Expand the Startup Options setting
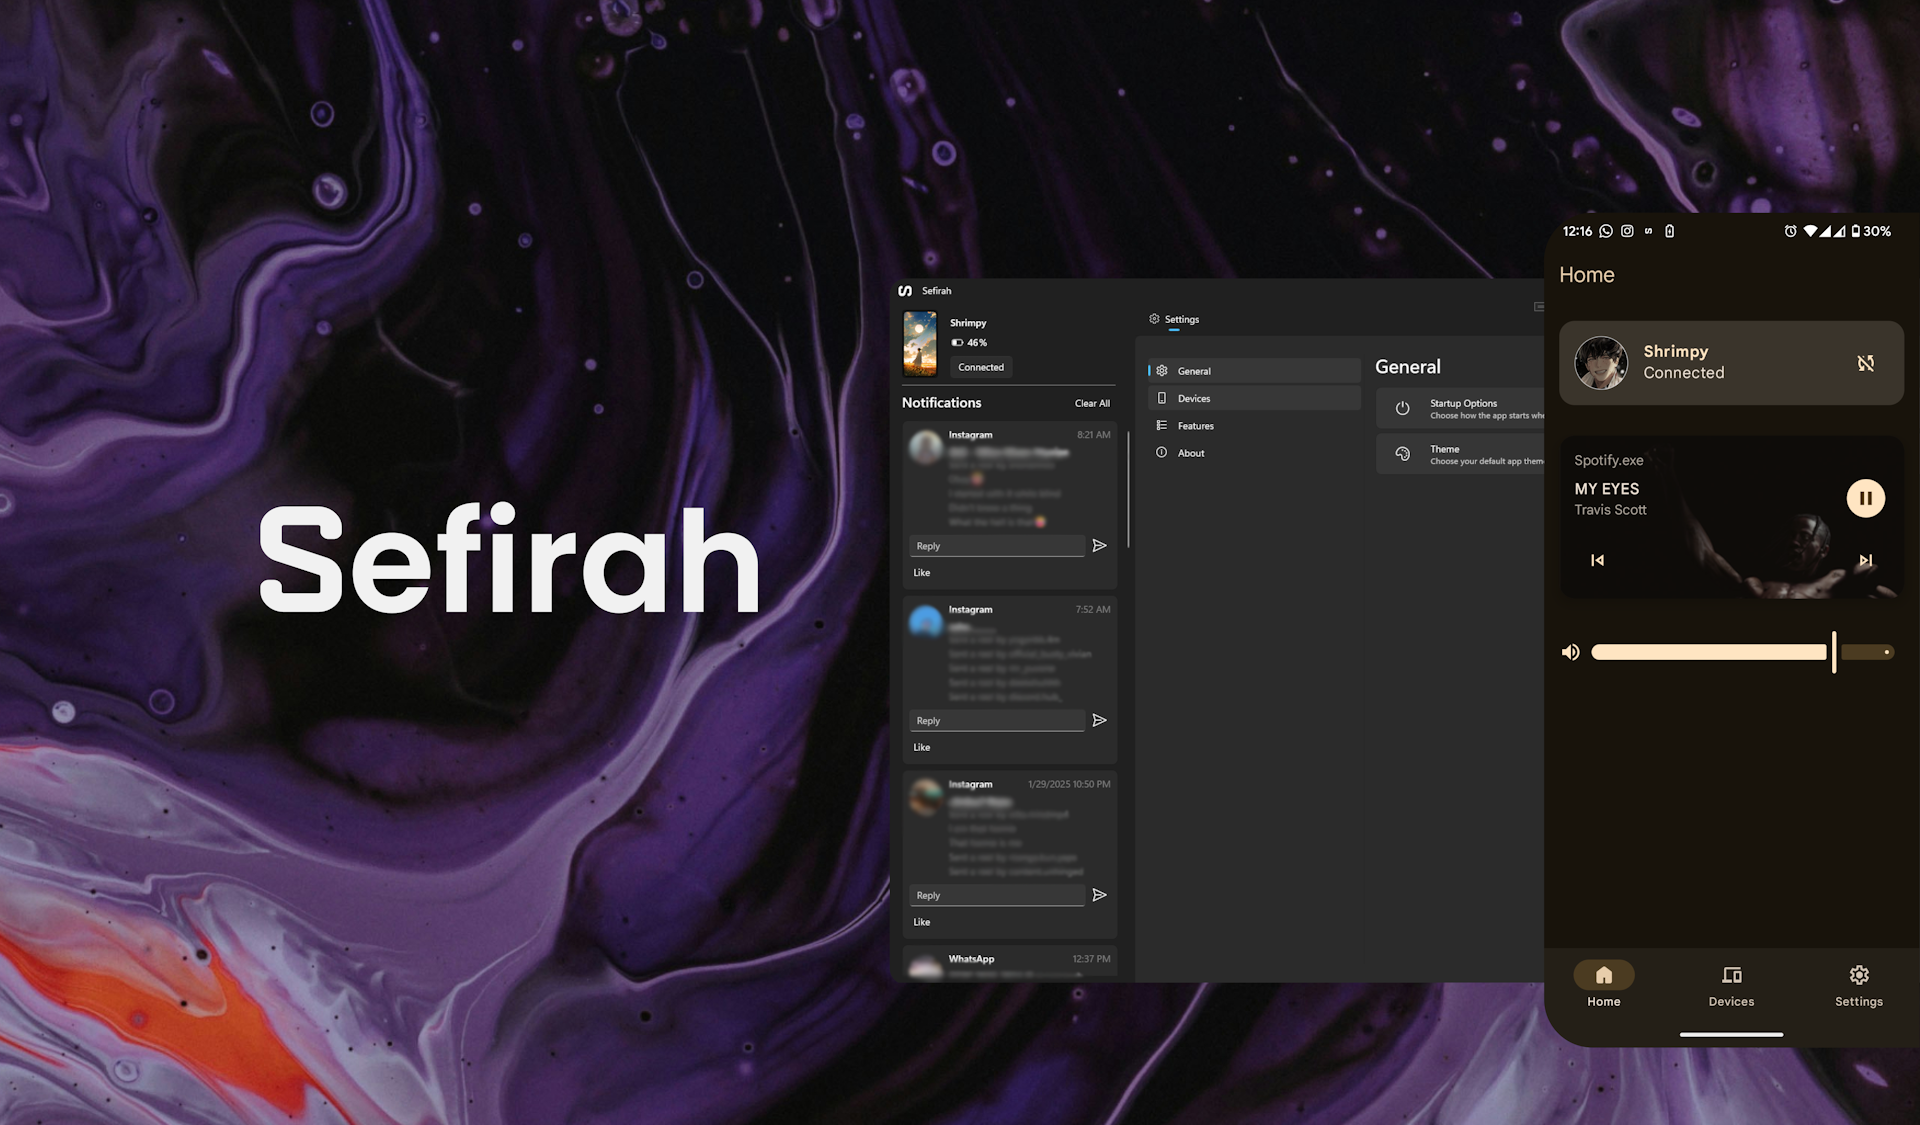The width and height of the screenshot is (1920, 1125). tap(1461, 408)
